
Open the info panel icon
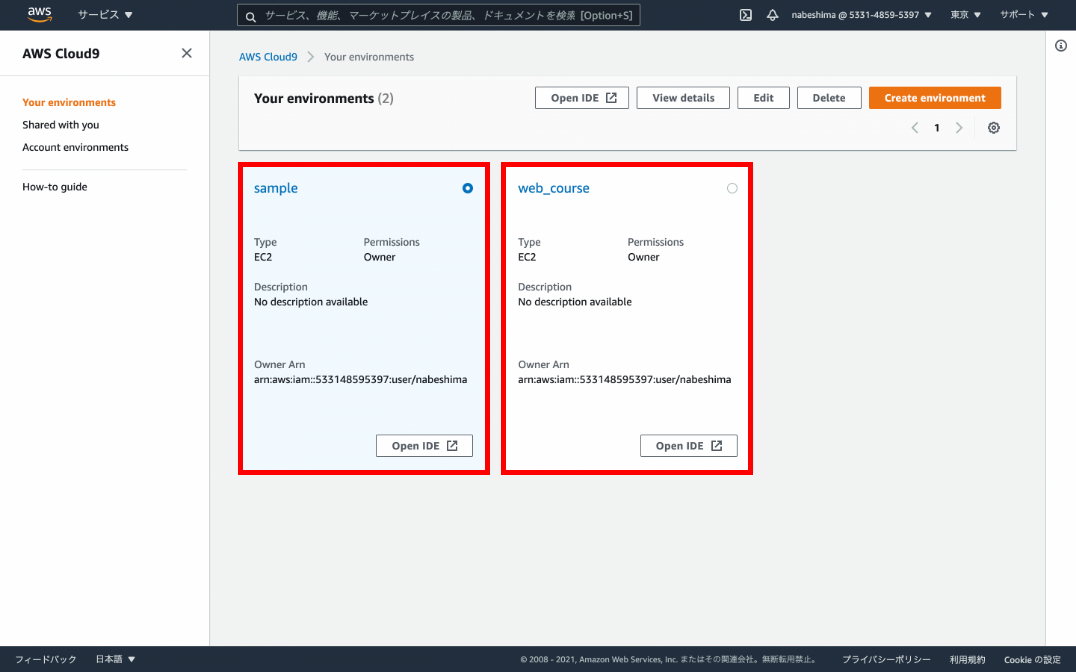1061,46
